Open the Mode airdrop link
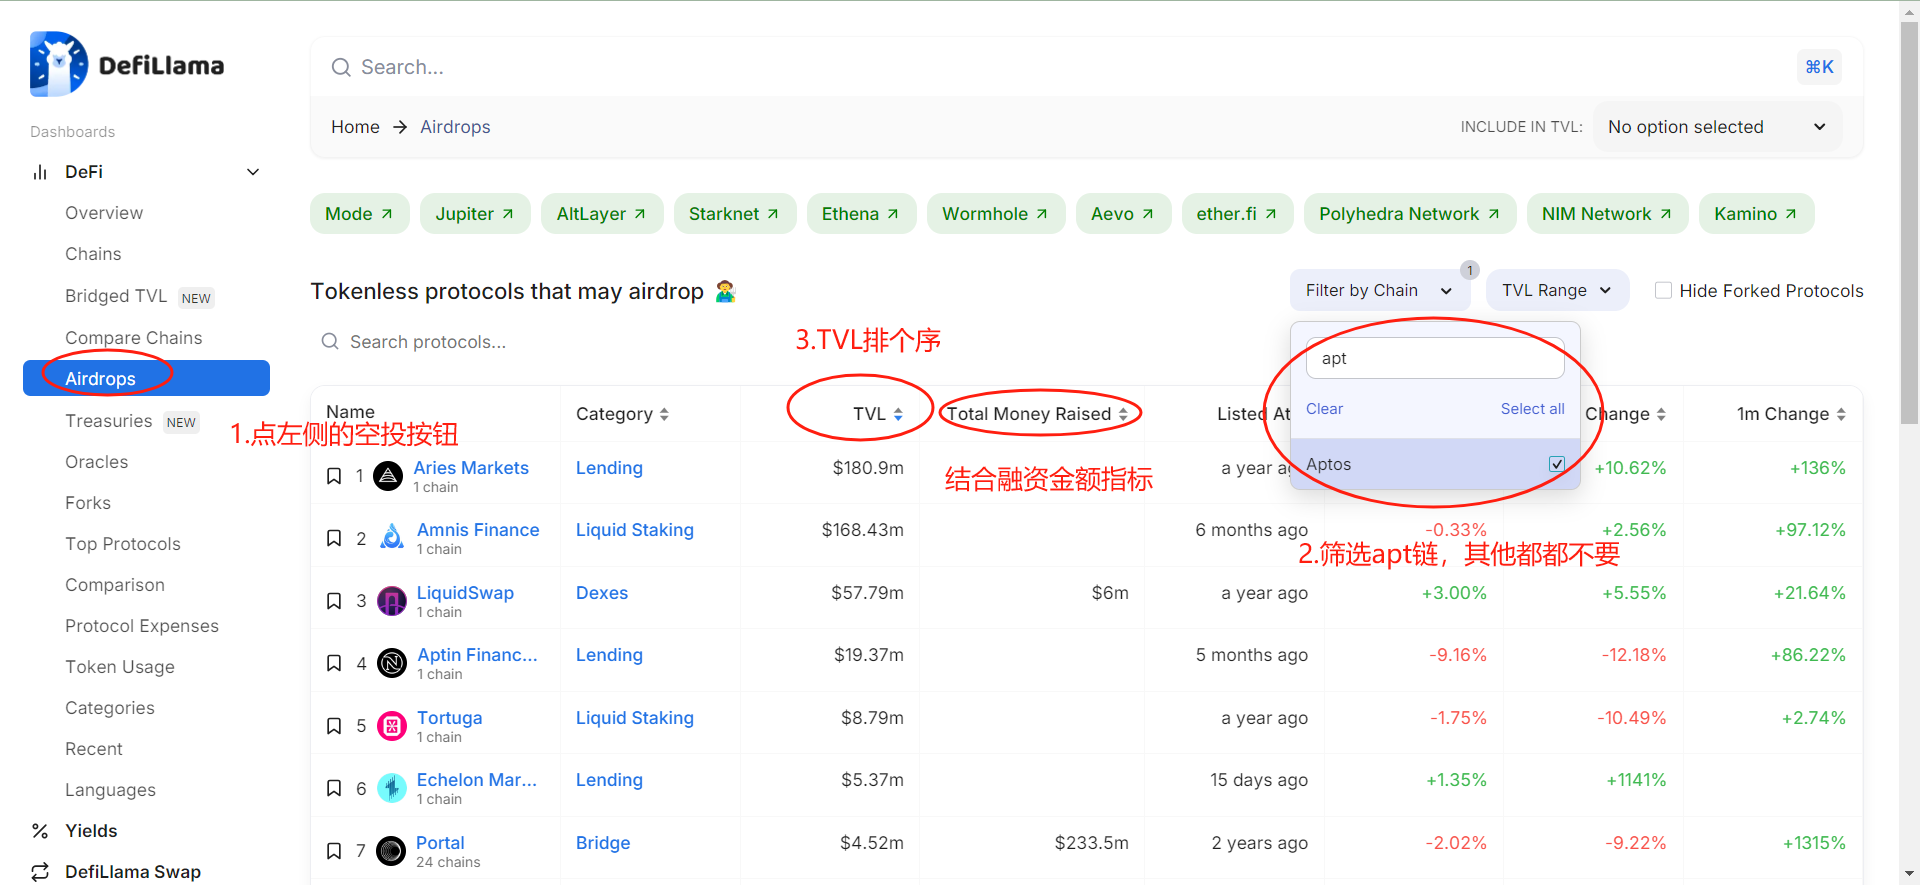This screenshot has width=1920, height=885. tap(360, 213)
